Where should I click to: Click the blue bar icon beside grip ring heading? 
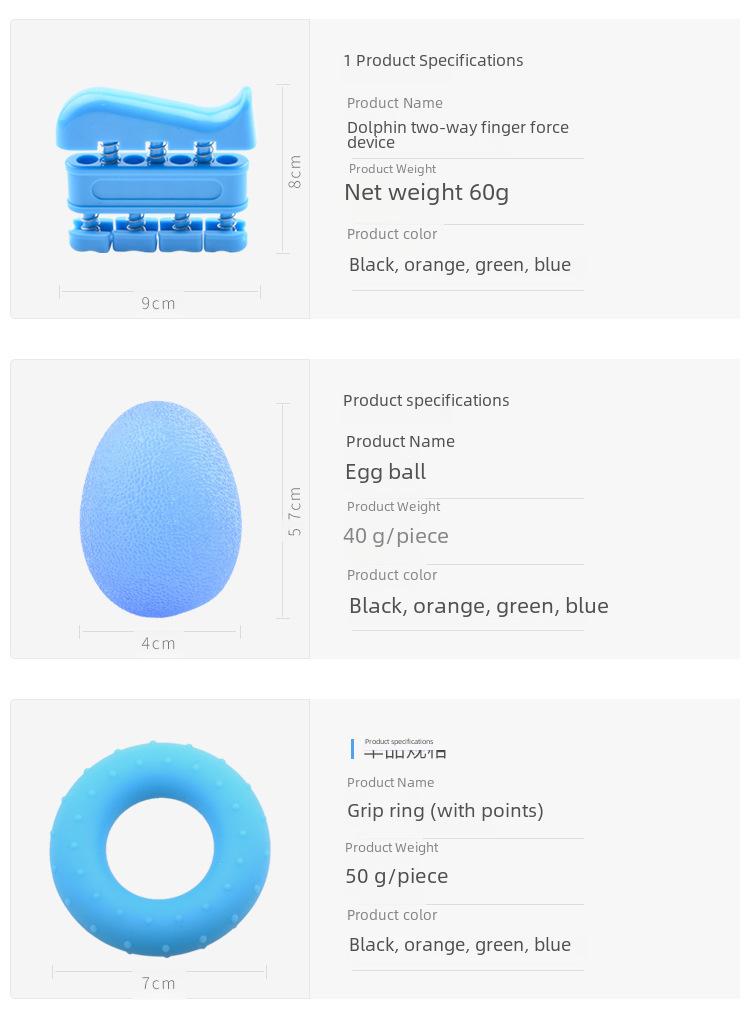pos(352,749)
